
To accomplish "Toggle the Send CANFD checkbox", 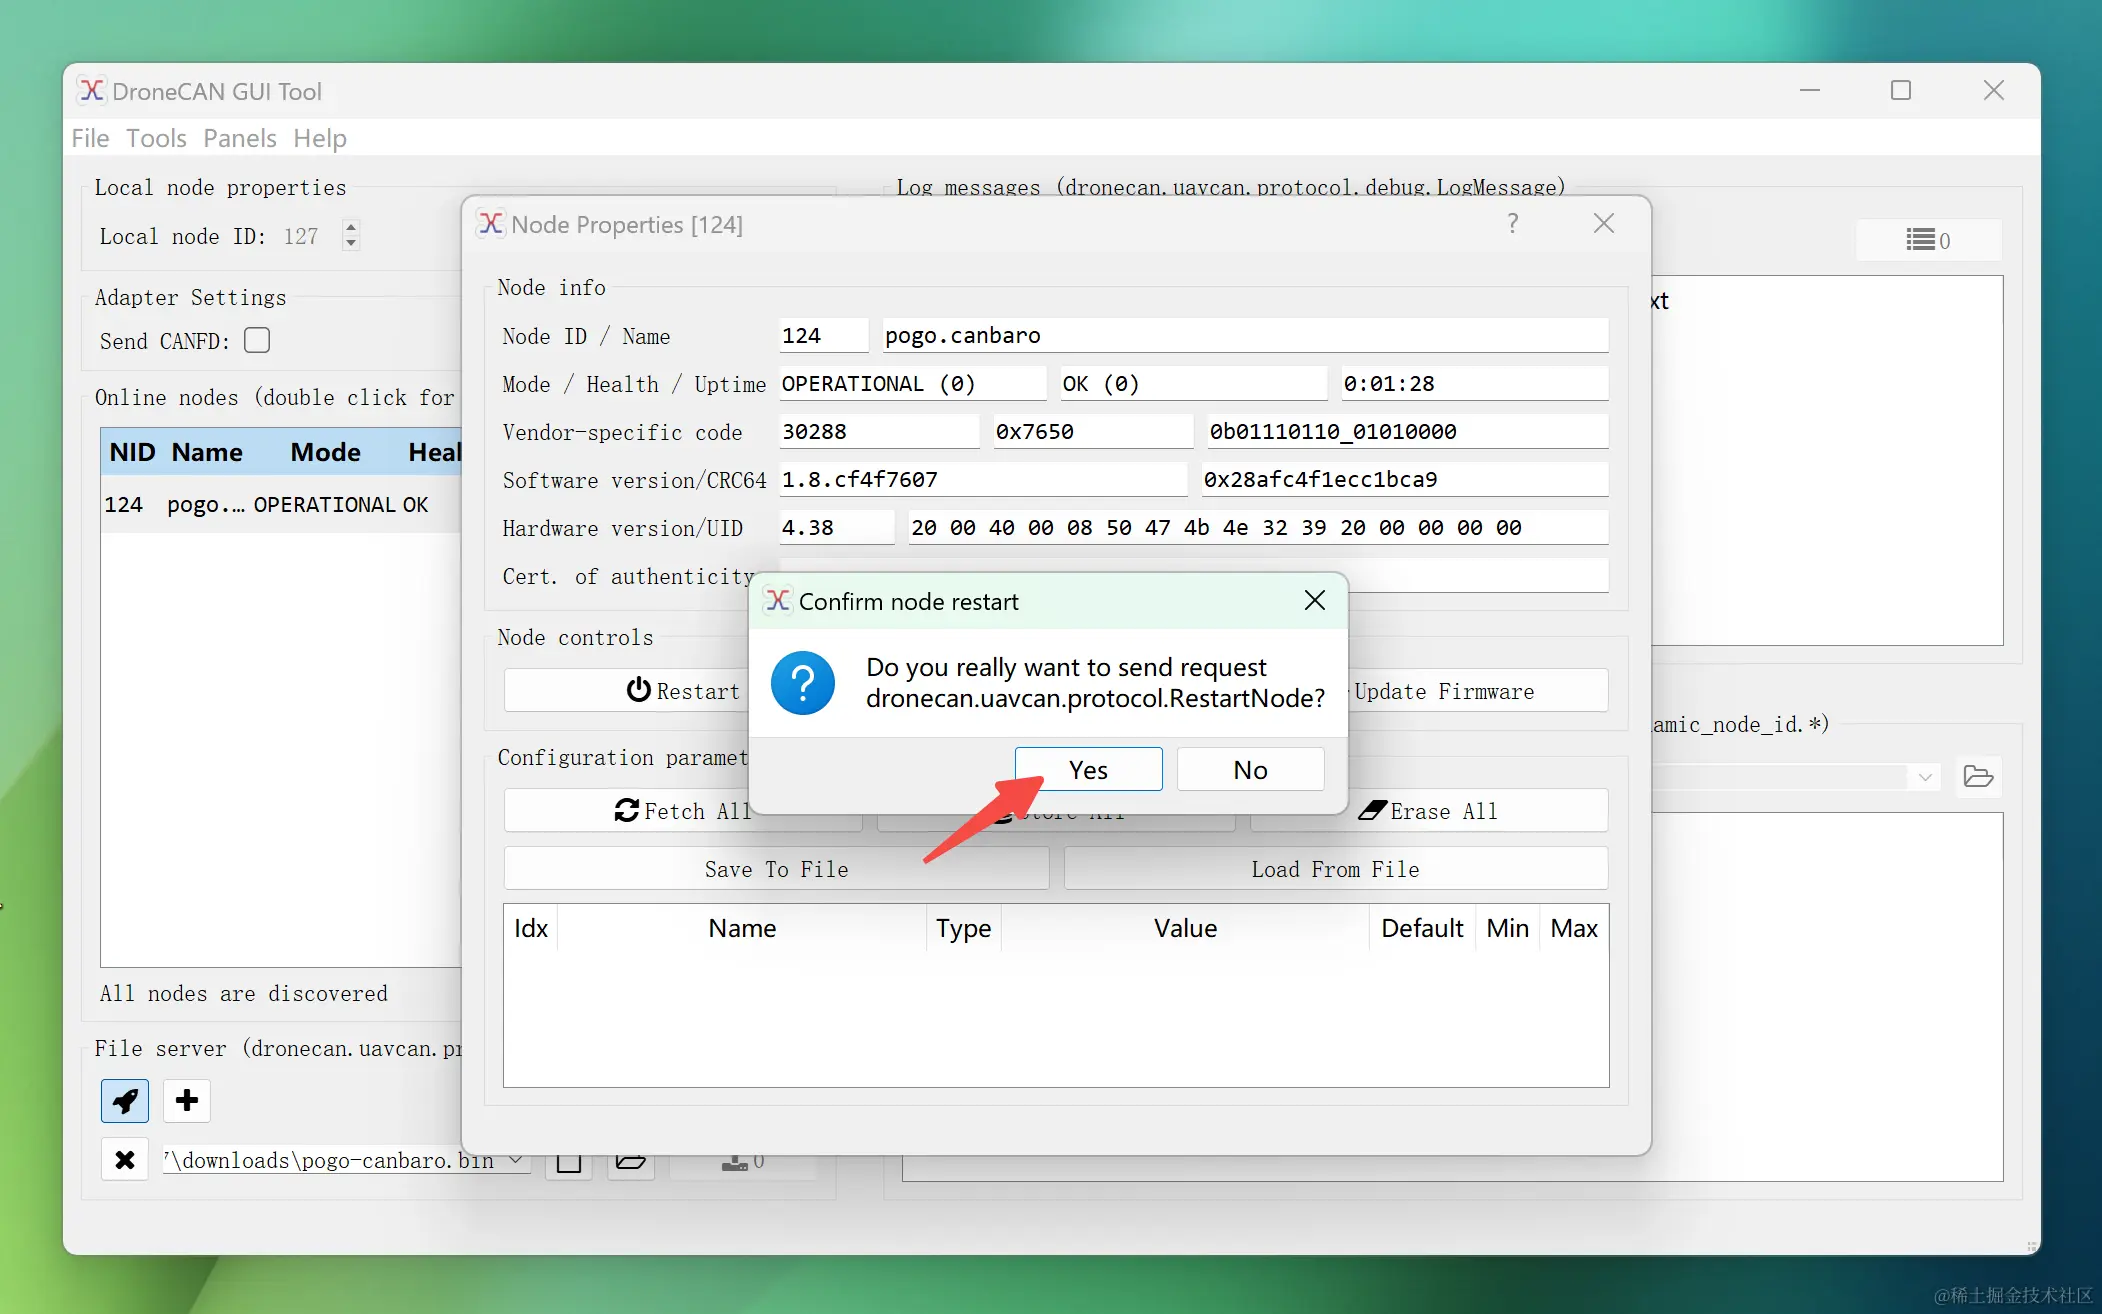I will coord(257,341).
